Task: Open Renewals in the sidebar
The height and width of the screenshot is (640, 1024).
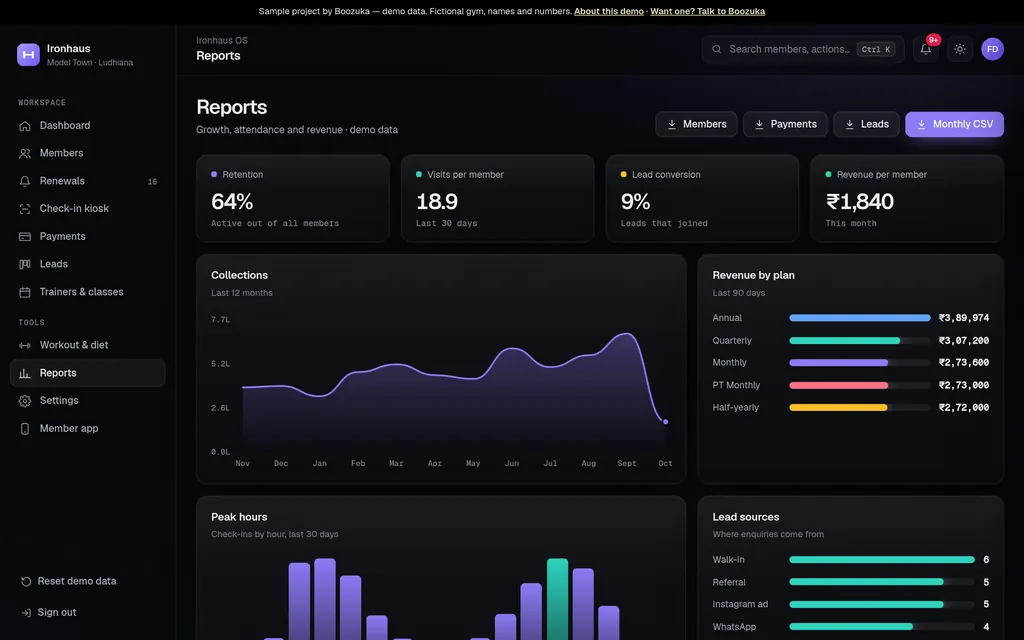Action: tap(88, 181)
